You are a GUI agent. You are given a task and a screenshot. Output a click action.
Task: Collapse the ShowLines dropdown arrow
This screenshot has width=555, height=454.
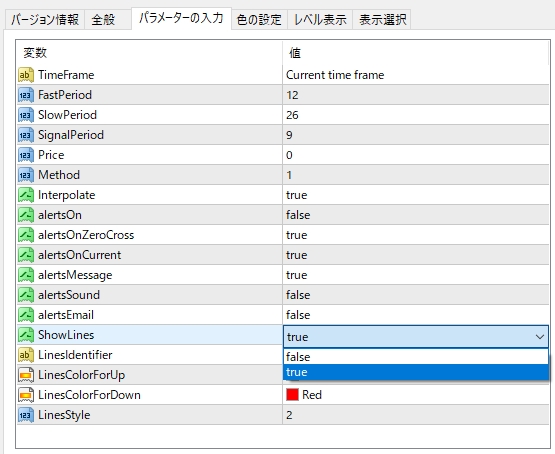(x=540, y=337)
